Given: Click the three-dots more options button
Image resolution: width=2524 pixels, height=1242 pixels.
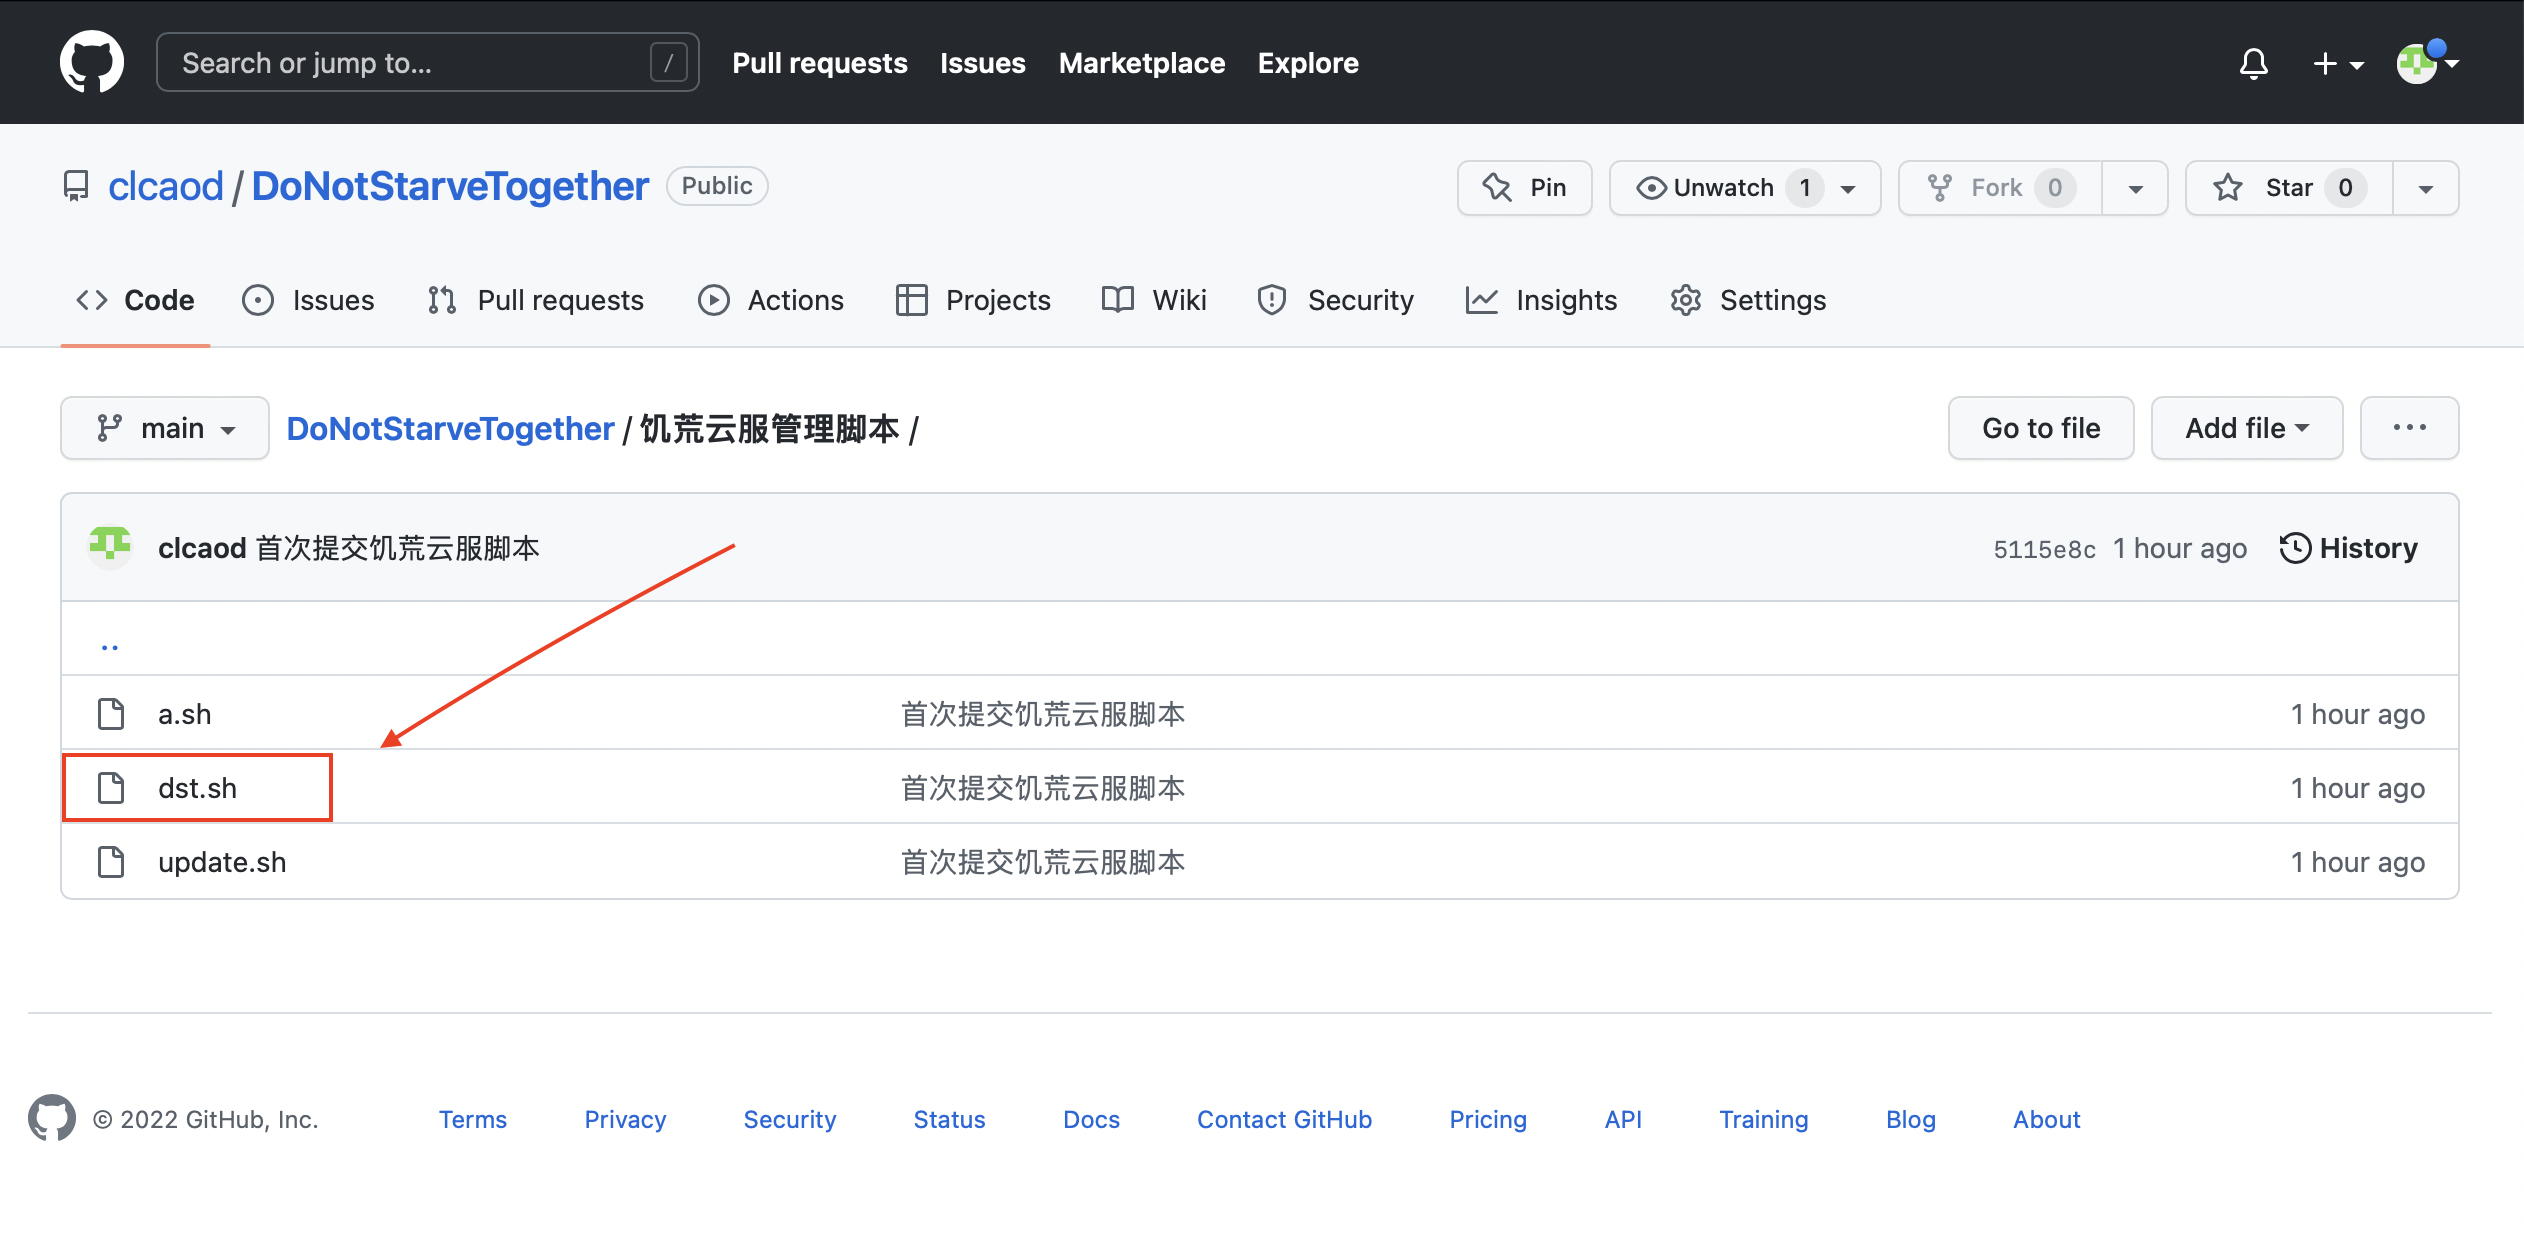Looking at the screenshot, I should [x=2408, y=428].
